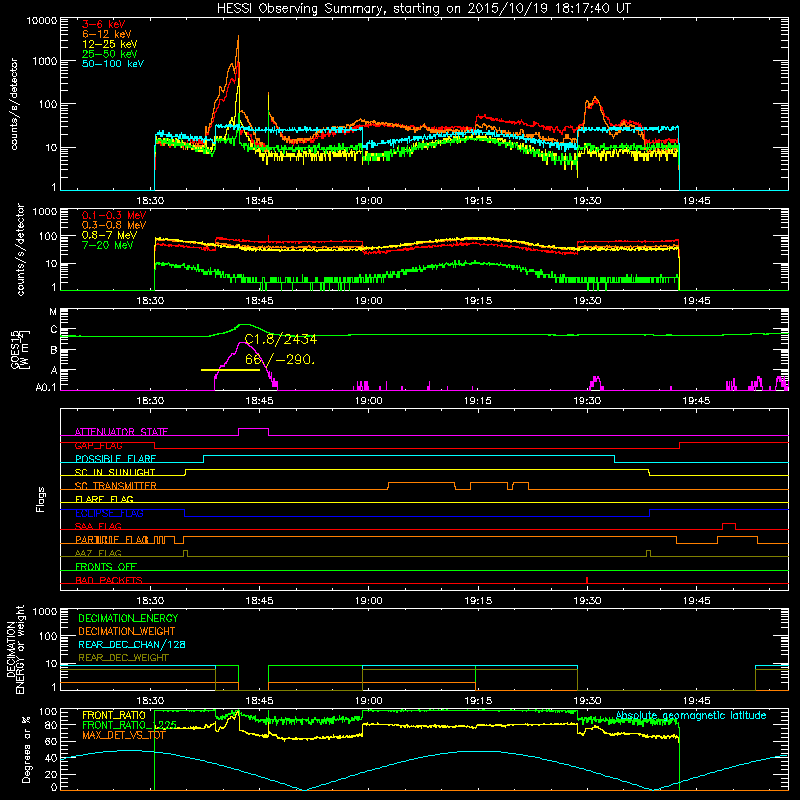
Task: Click the DECIMATION ENERGY or weight axis label
Action: pyautogui.click(x=15, y=650)
